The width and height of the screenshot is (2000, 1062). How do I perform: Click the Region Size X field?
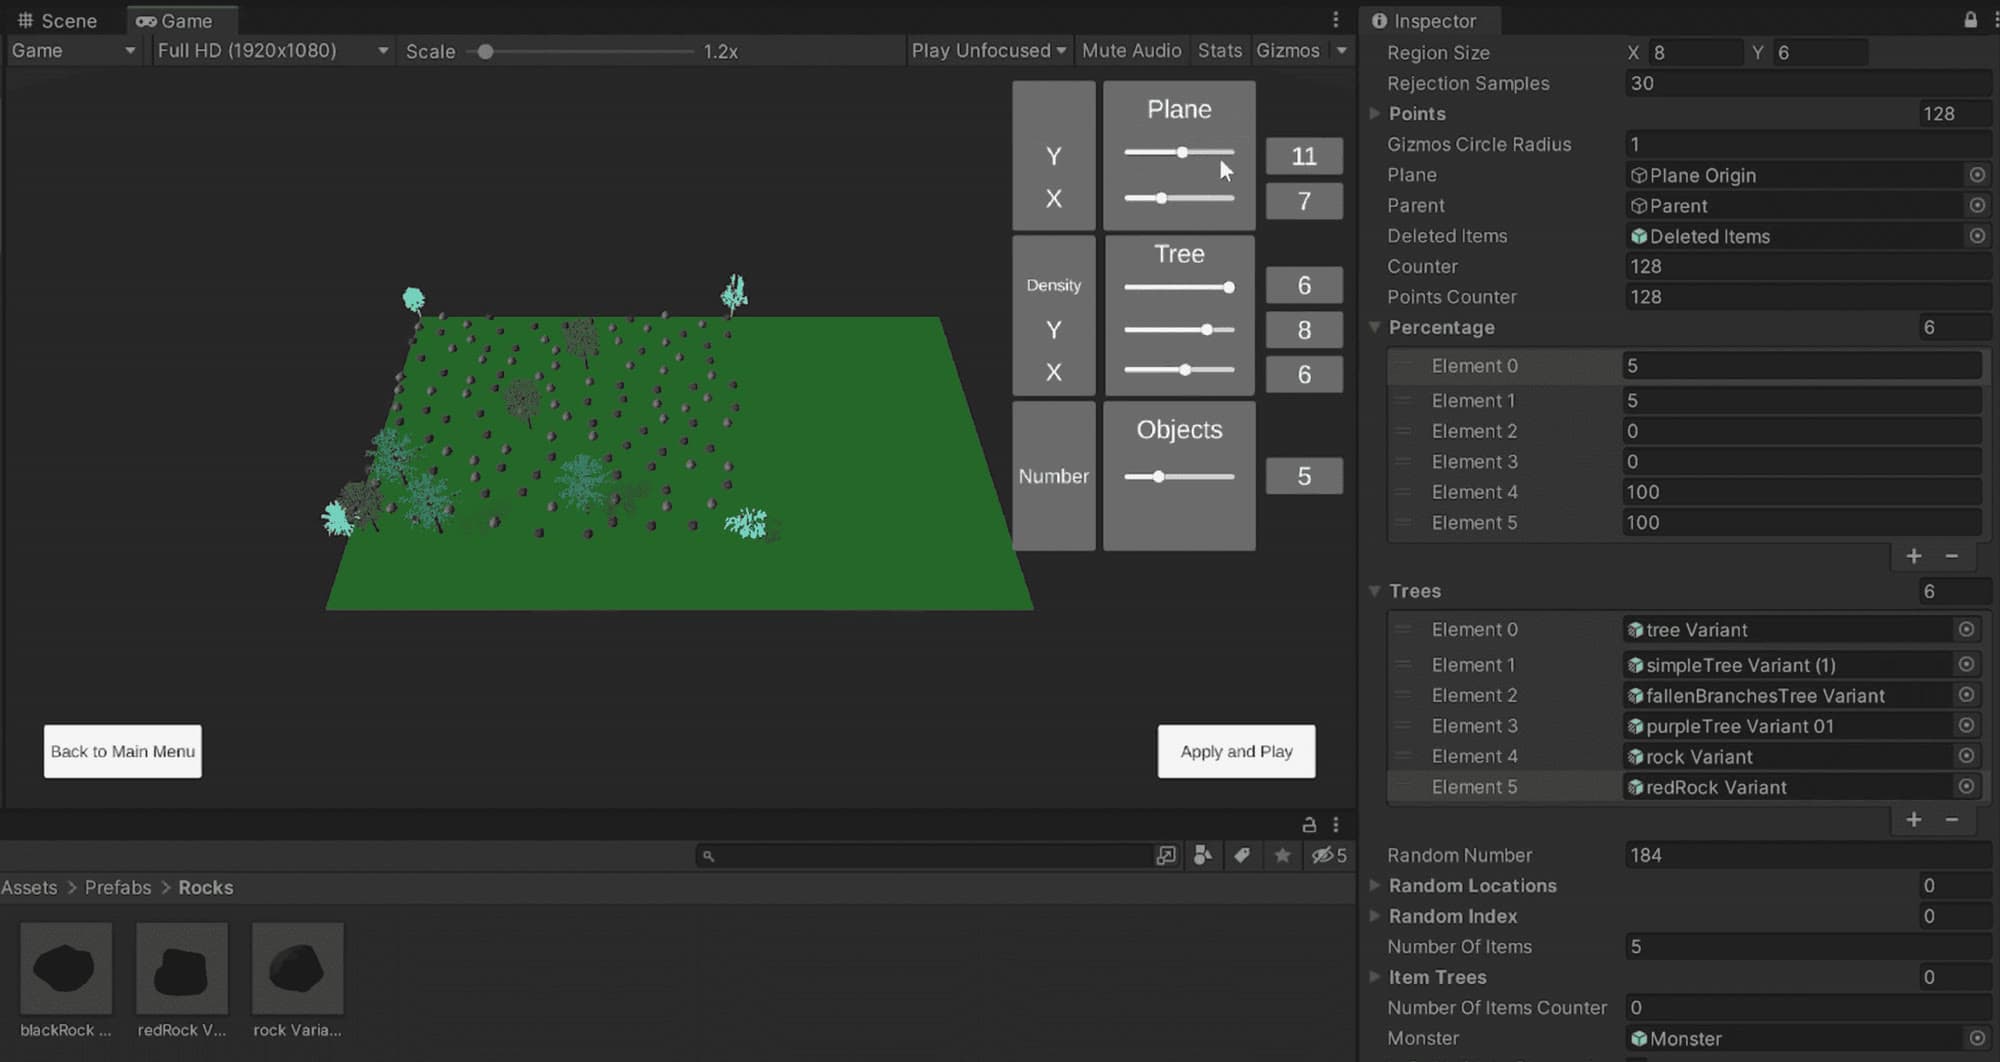pos(1696,52)
